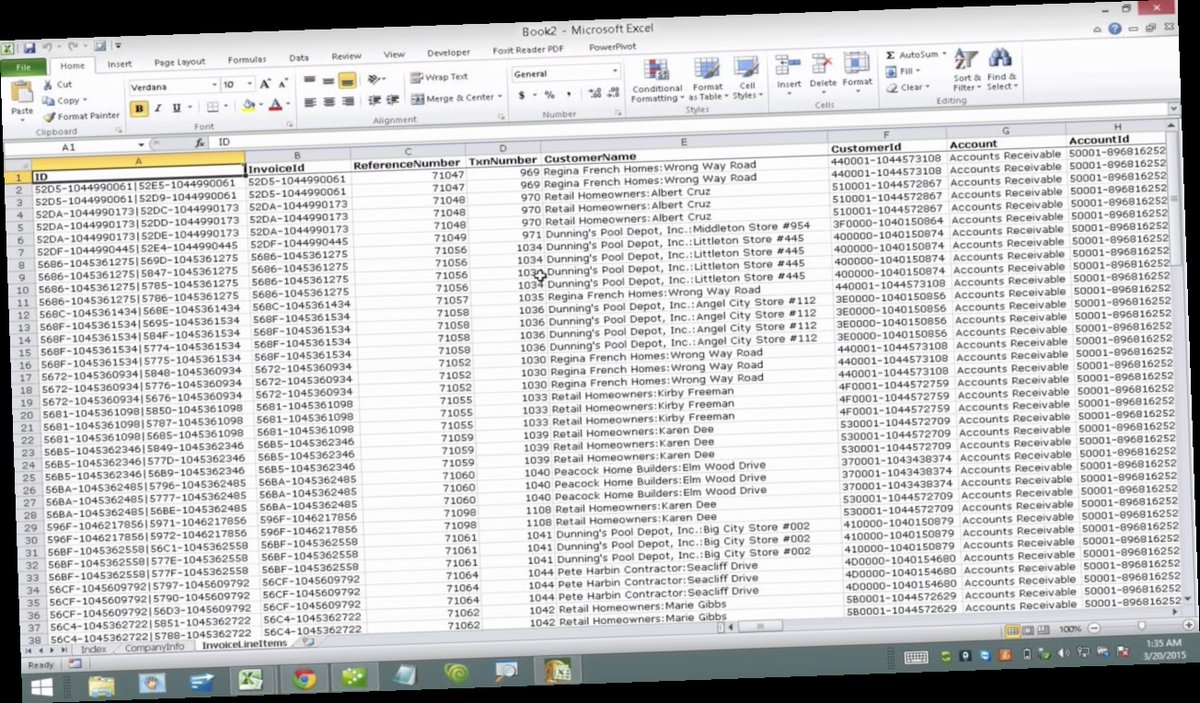Screen dimensions: 1200x703
Task: Toggle Underline formatting
Action: [176, 108]
